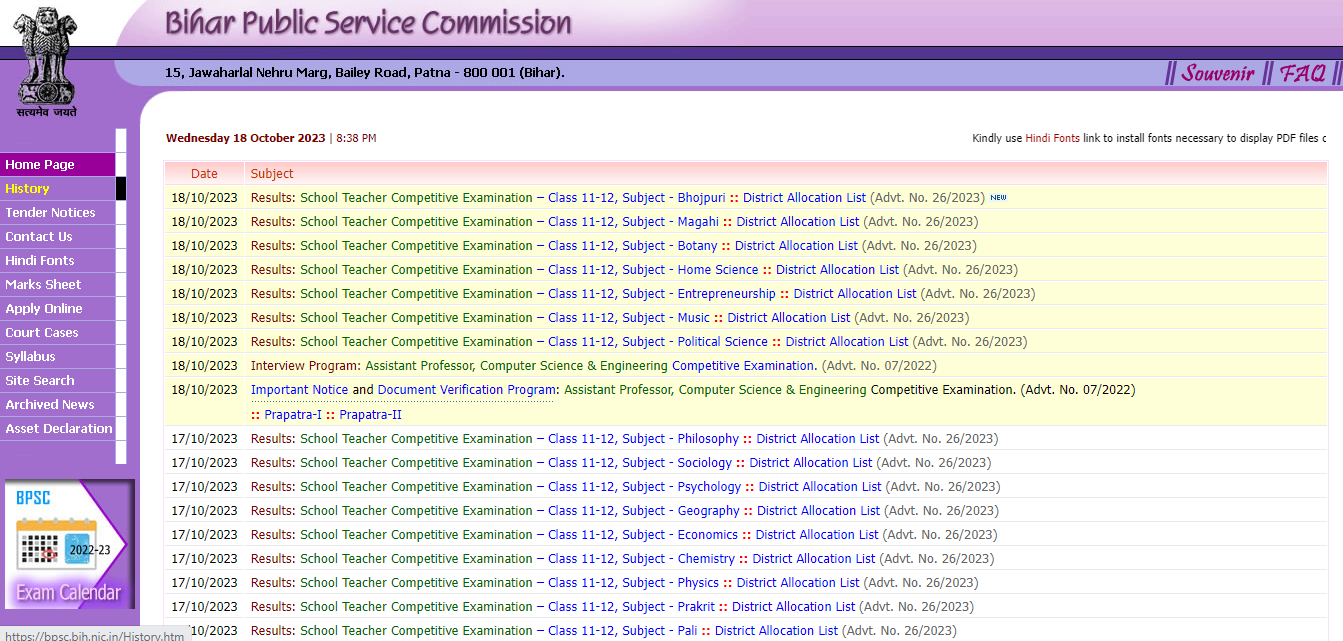Click the Souvenir link in the header

(1218, 73)
